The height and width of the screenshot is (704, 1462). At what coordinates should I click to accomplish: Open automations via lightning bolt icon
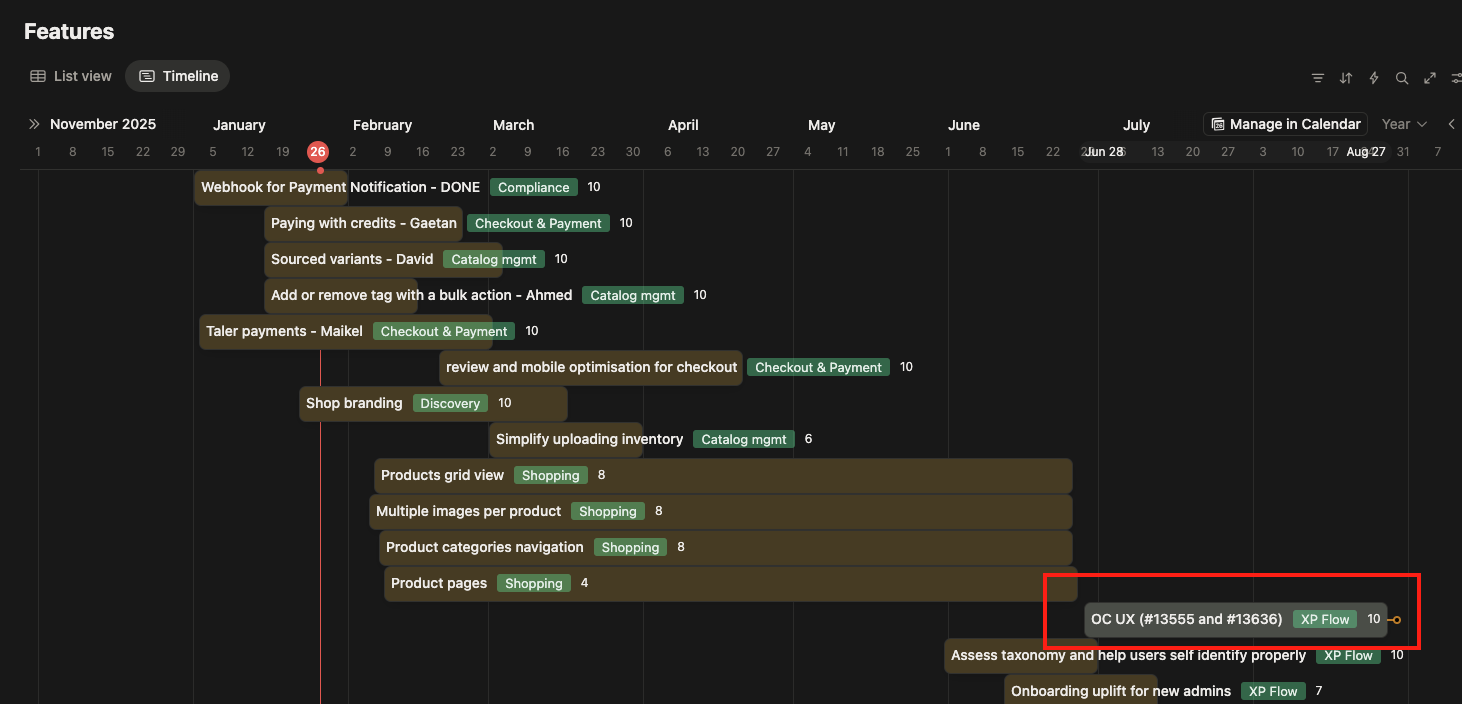(x=1374, y=78)
